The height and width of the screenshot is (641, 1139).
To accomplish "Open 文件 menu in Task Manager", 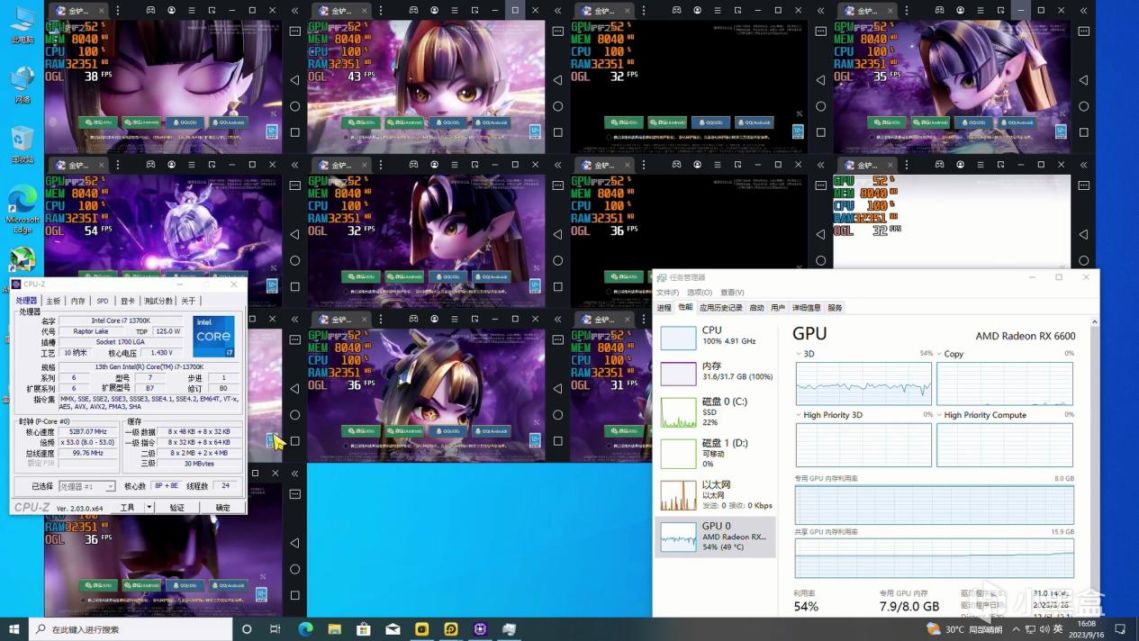I will point(667,292).
